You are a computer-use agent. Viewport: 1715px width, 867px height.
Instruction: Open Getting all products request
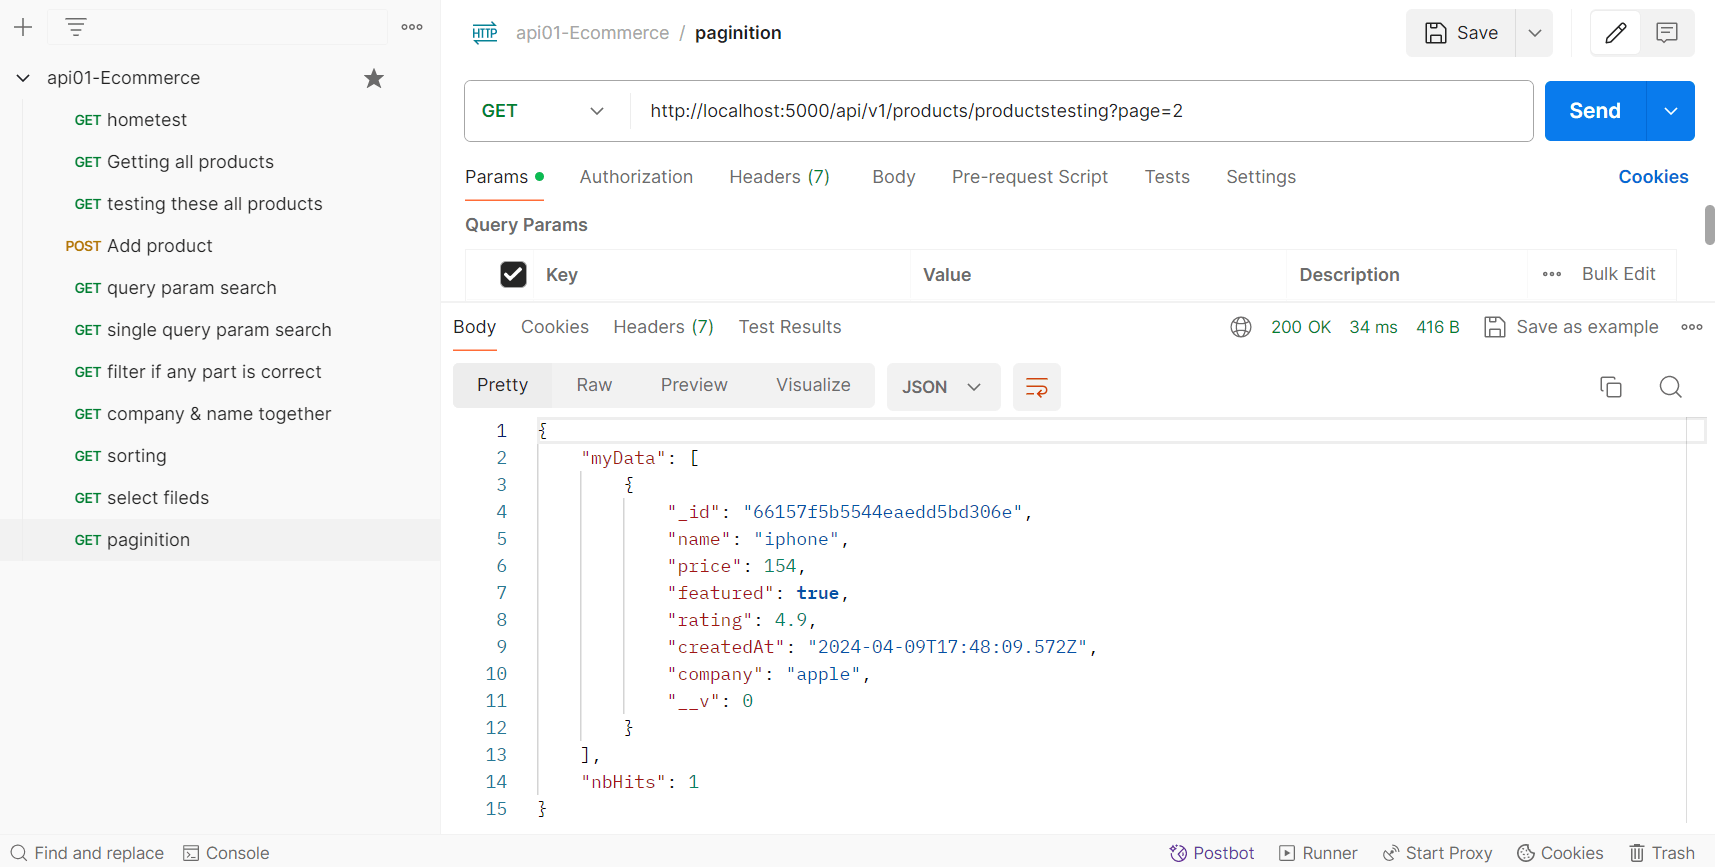point(220,162)
